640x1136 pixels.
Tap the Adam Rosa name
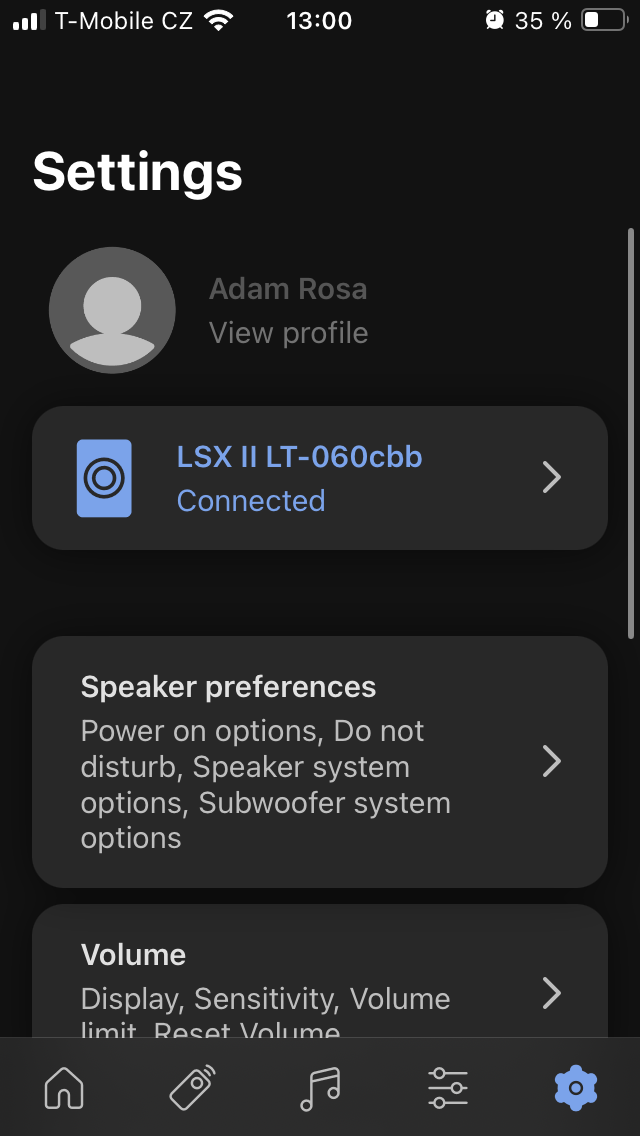click(288, 289)
